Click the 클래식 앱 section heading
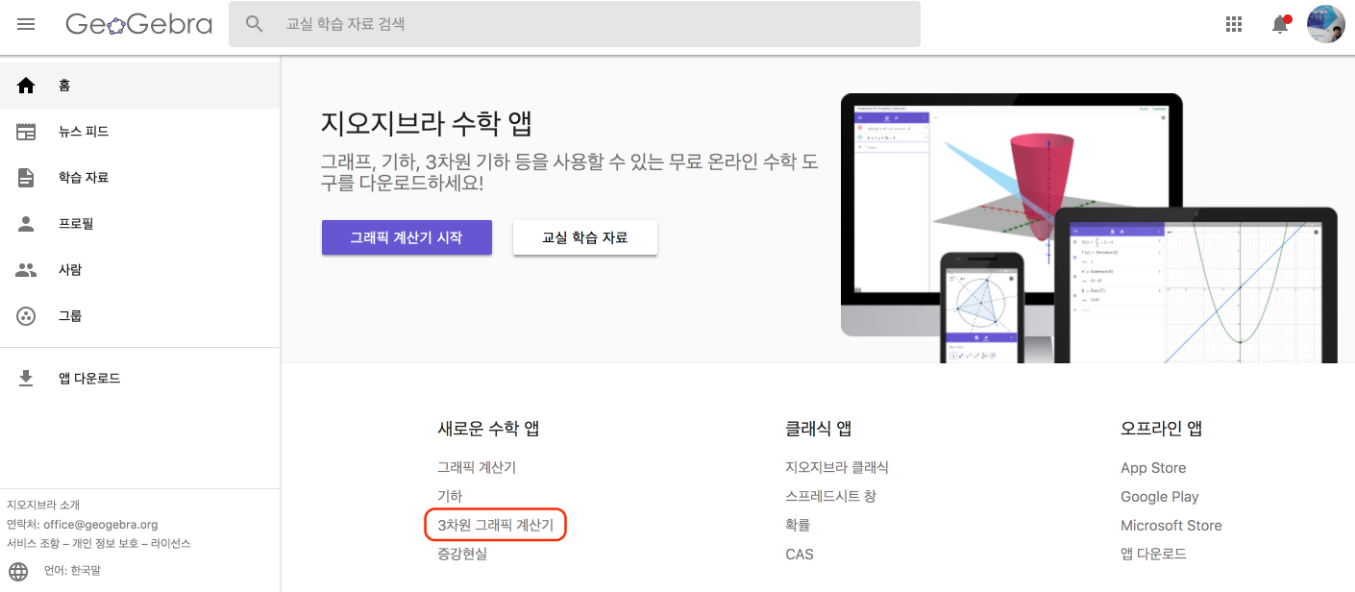 click(x=819, y=429)
